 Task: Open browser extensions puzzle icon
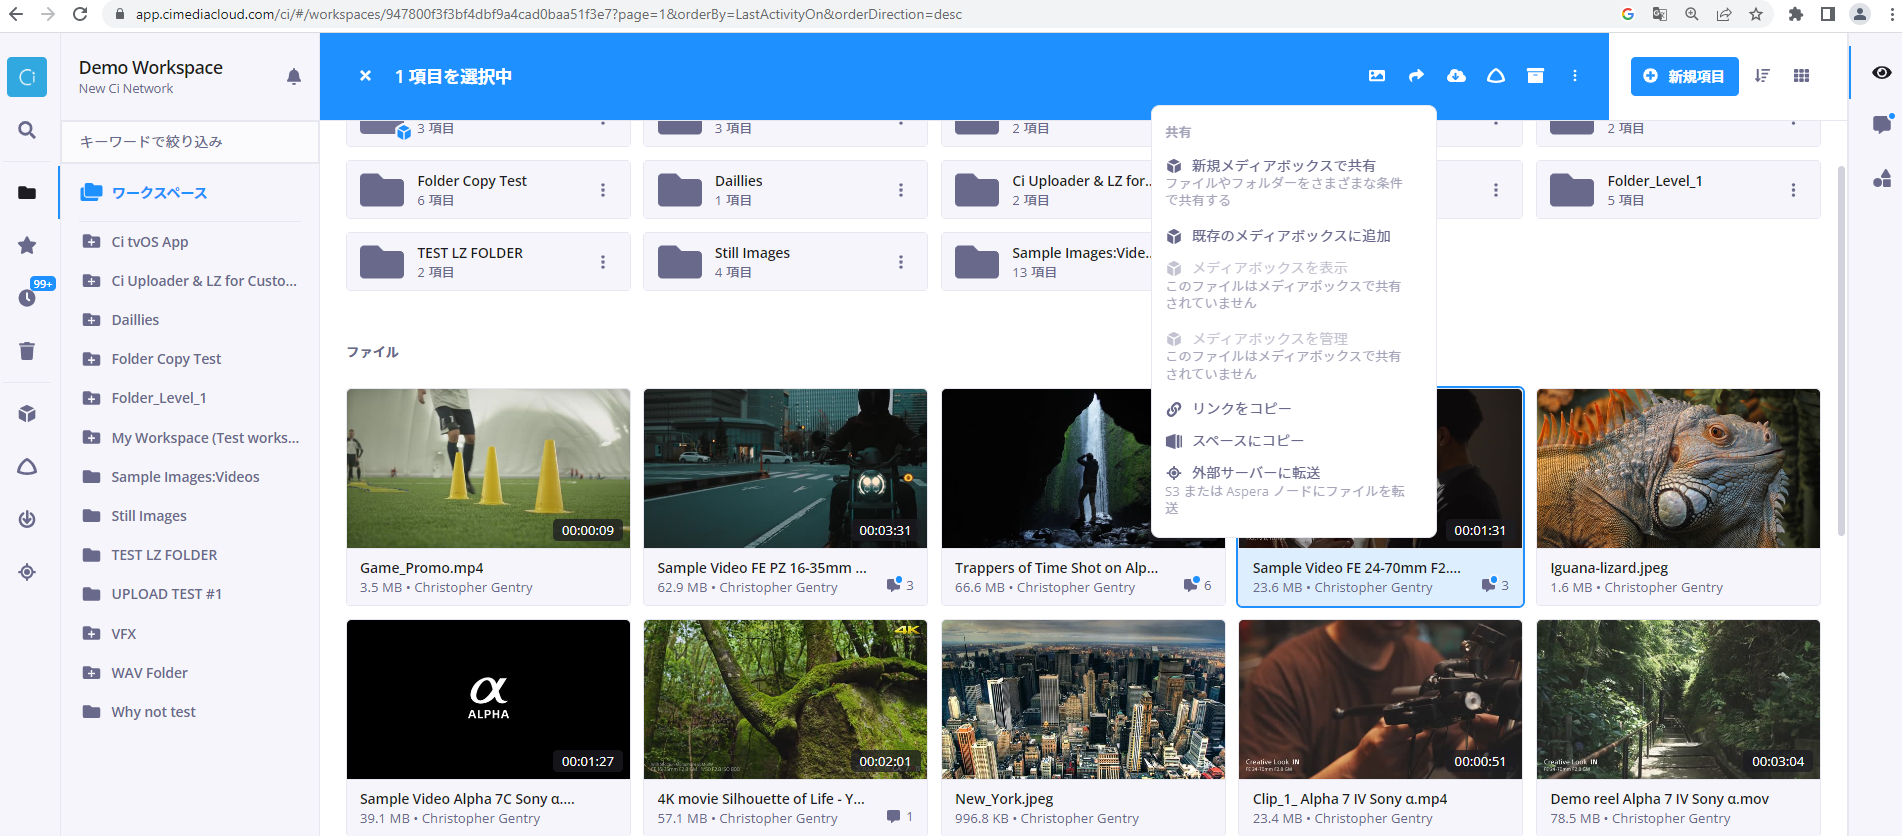tap(1796, 14)
